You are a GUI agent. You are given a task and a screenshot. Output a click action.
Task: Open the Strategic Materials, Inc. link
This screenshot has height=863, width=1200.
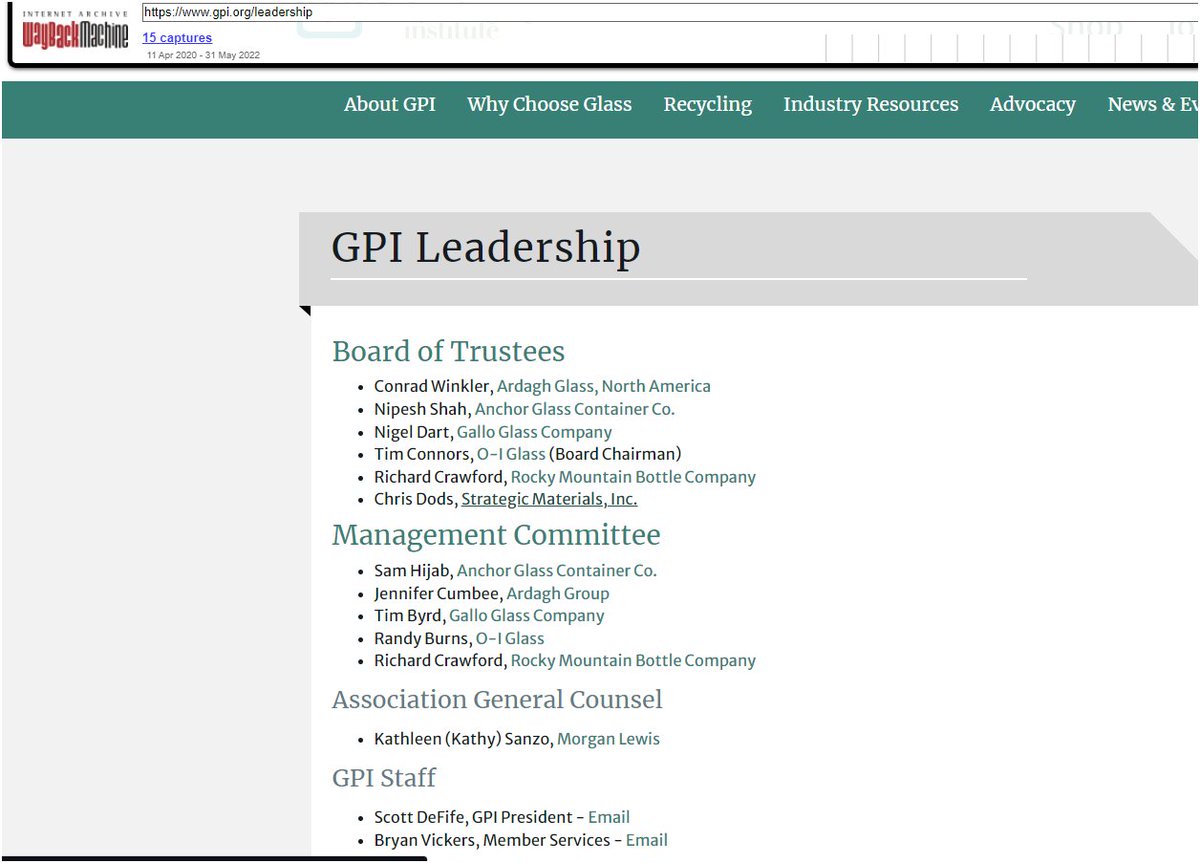[x=549, y=499]
